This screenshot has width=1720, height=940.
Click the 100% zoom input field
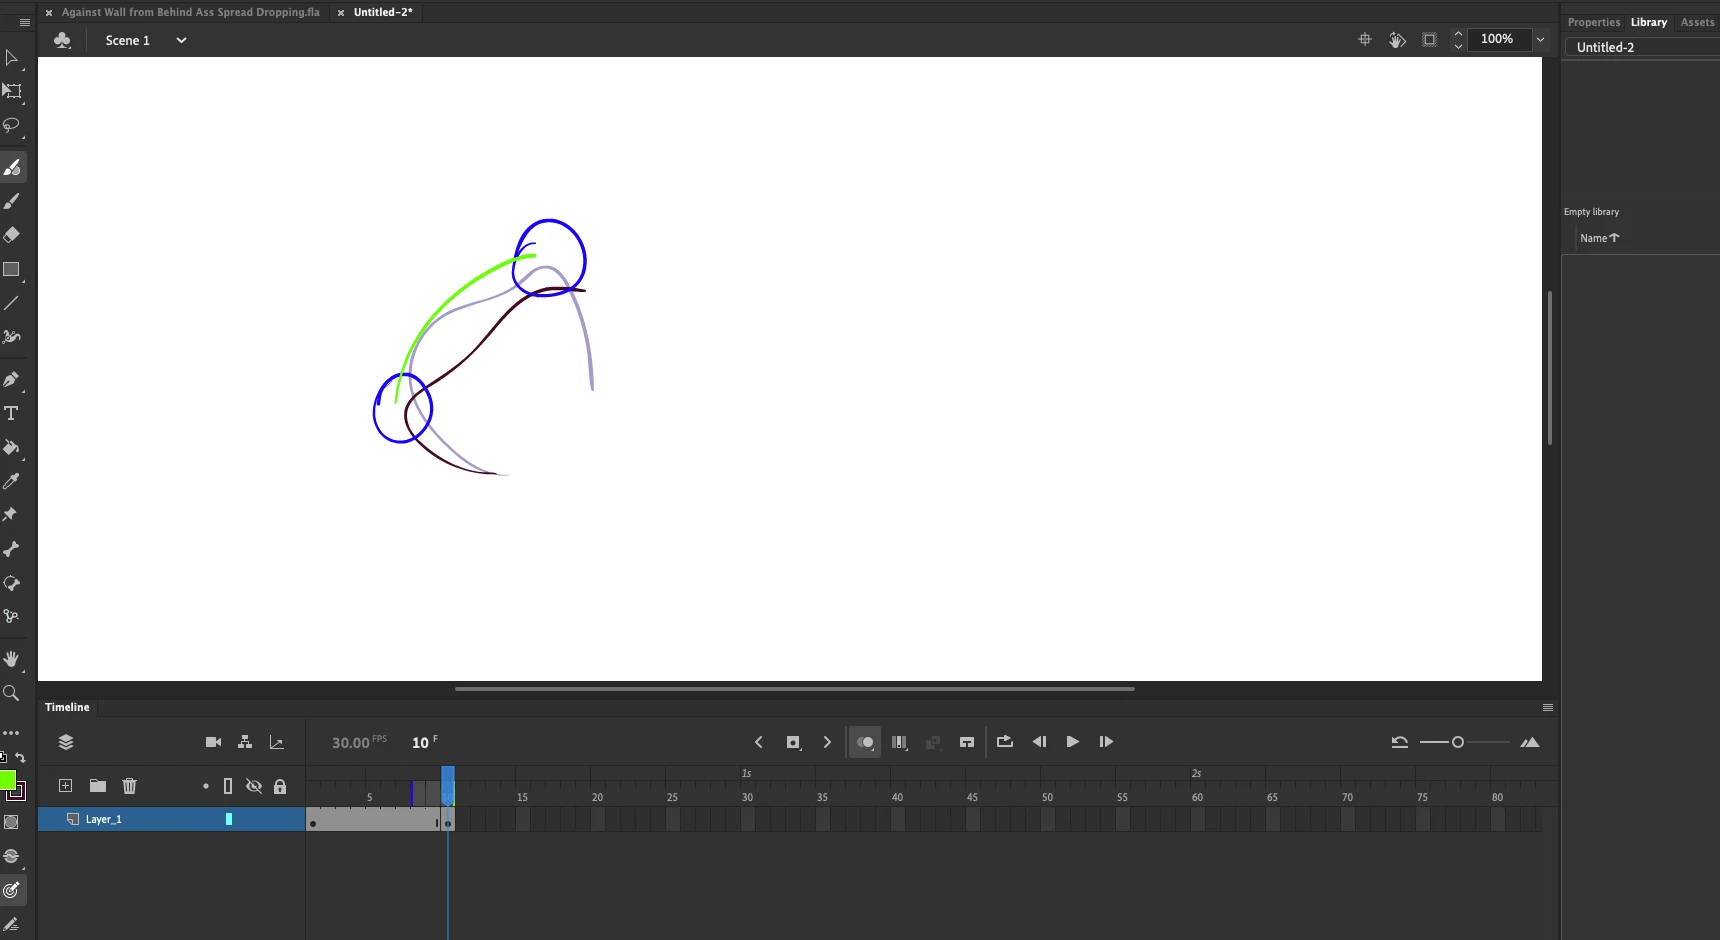pos(1499,39)
